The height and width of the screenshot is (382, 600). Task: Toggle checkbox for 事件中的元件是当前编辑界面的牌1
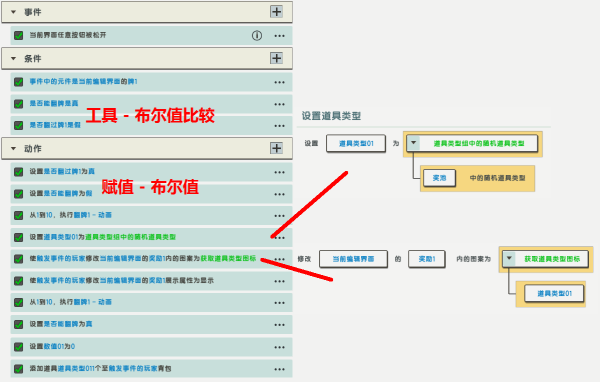tap(18, 82)
